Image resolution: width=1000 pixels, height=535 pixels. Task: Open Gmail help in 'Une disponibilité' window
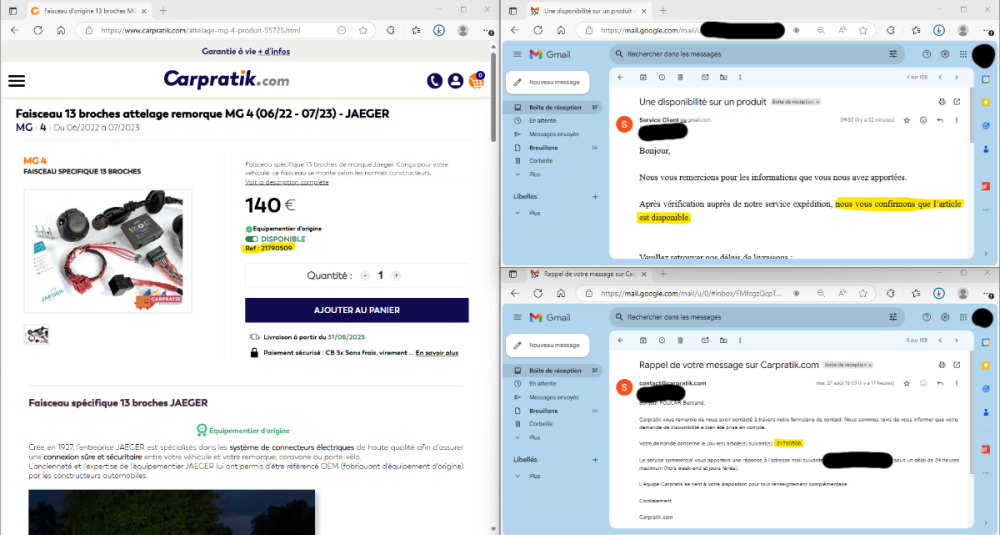(927, 54)
